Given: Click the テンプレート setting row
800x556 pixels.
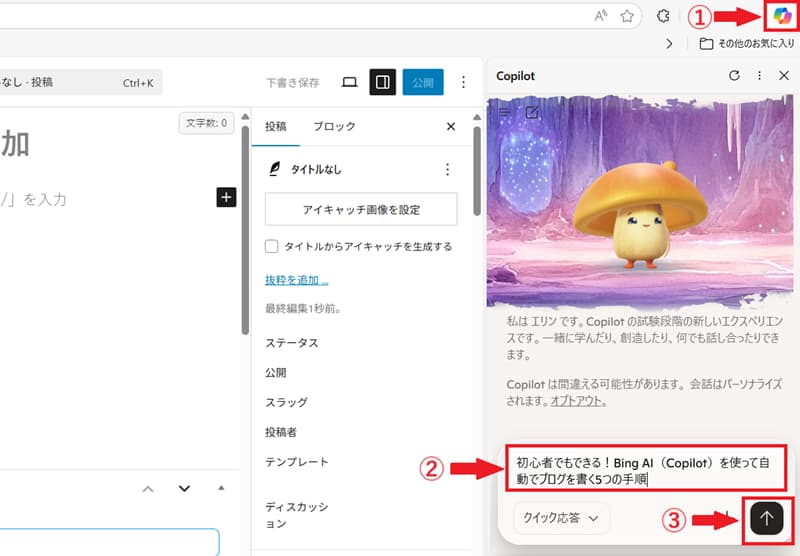Looking at the screenshot, I should tap(296, 462).
